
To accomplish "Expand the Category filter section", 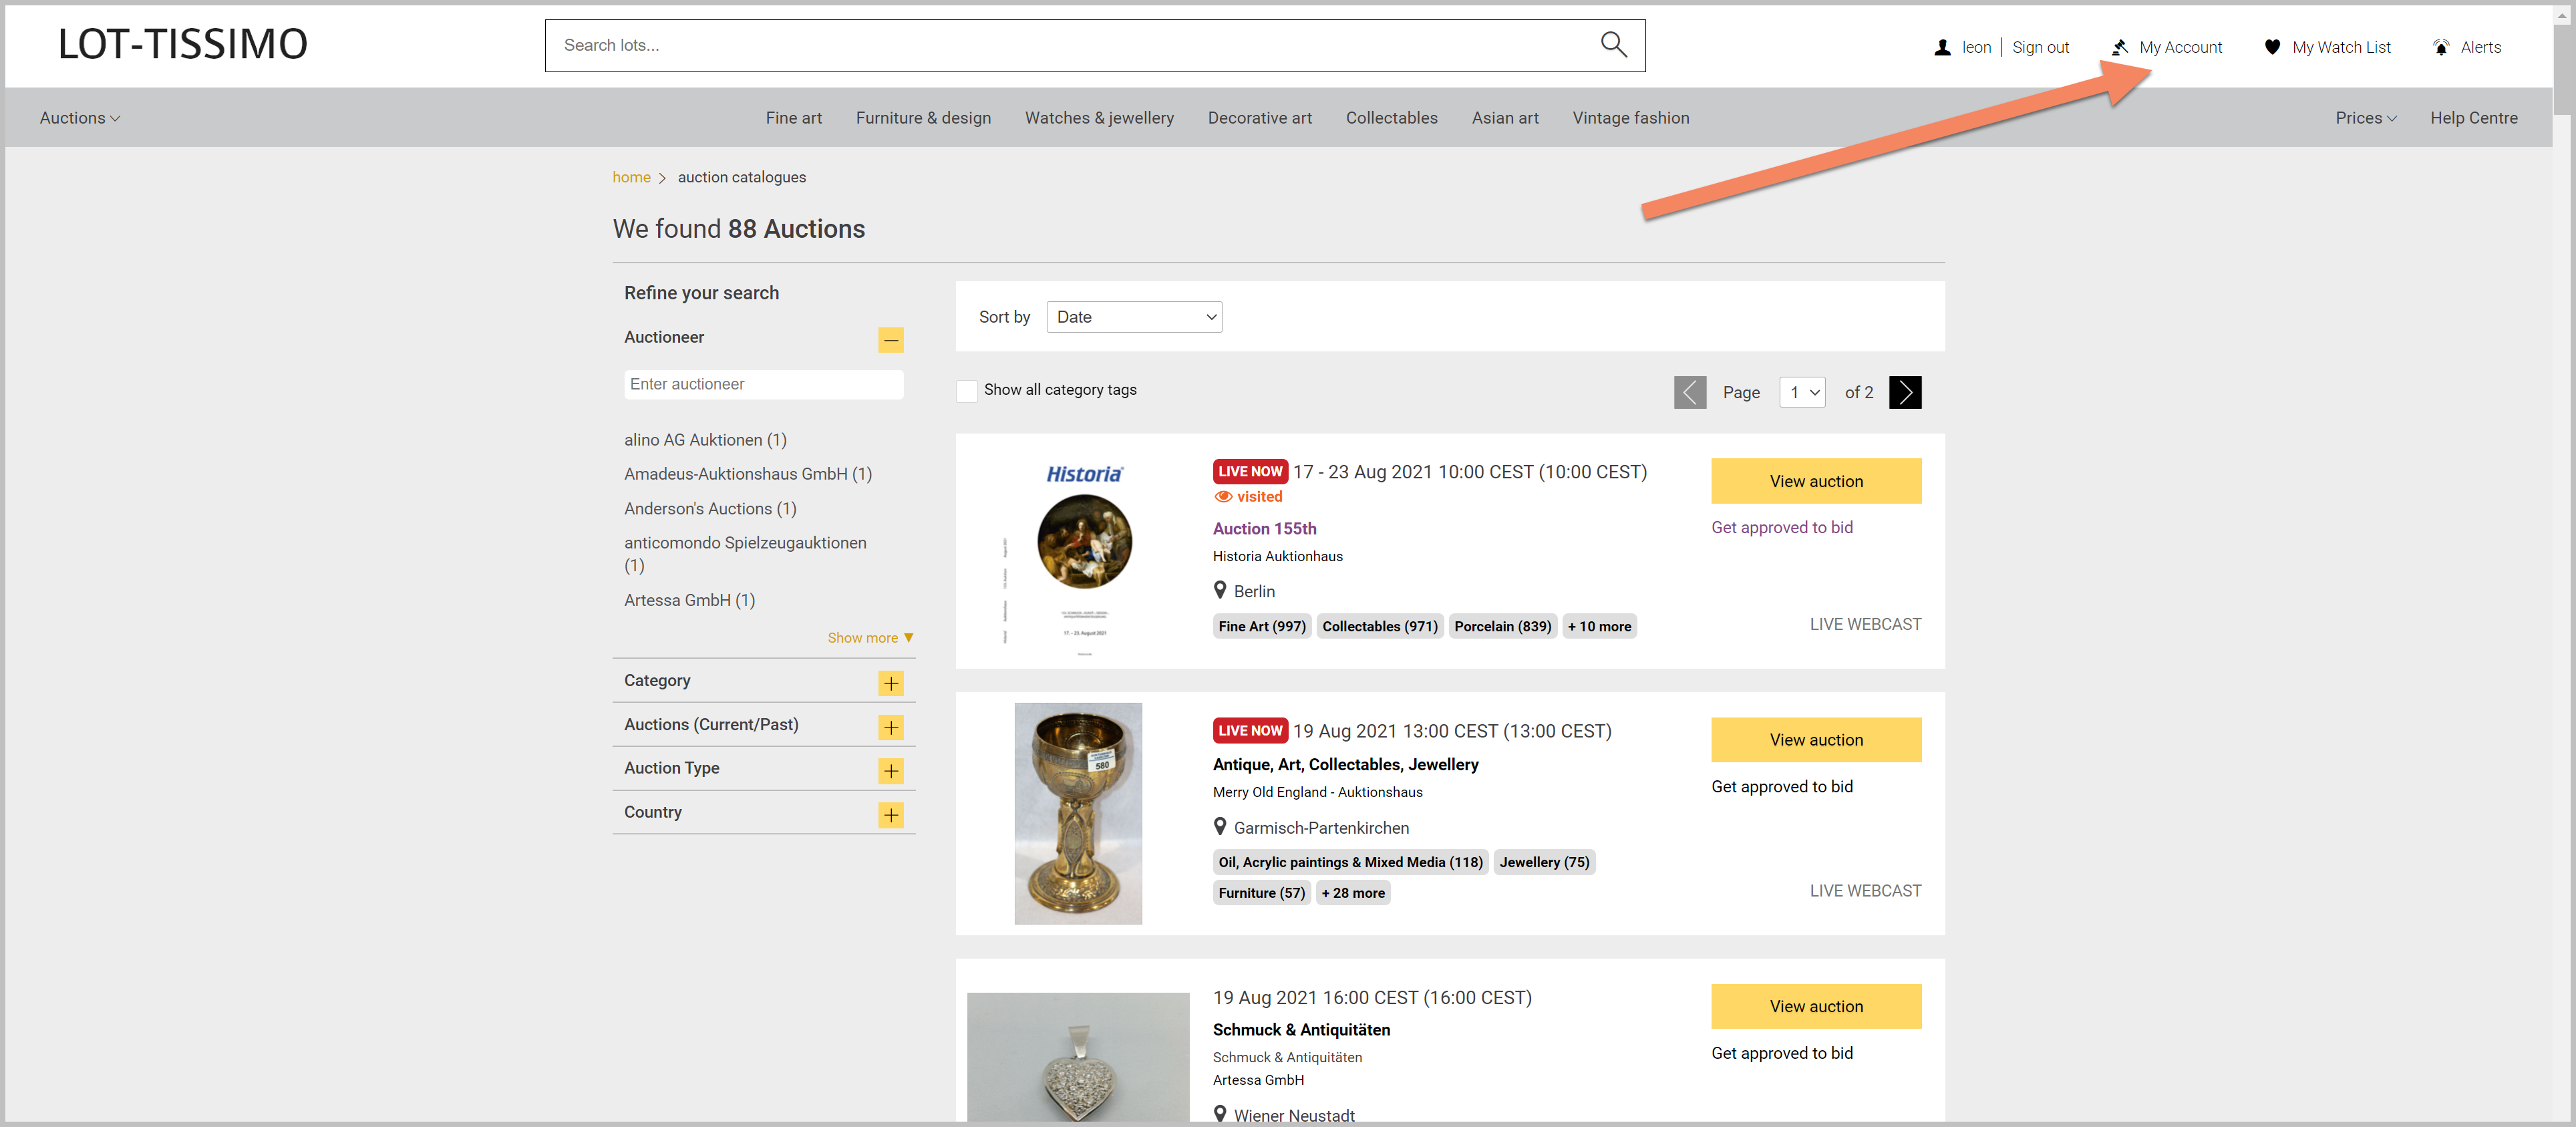I will click(x=891, y=683).
